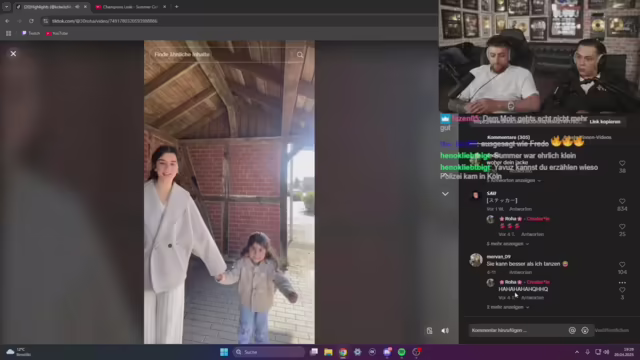640x360 pixels.
Task: Click the 'Link kopieren' button
Action: [x=604, y=122]
